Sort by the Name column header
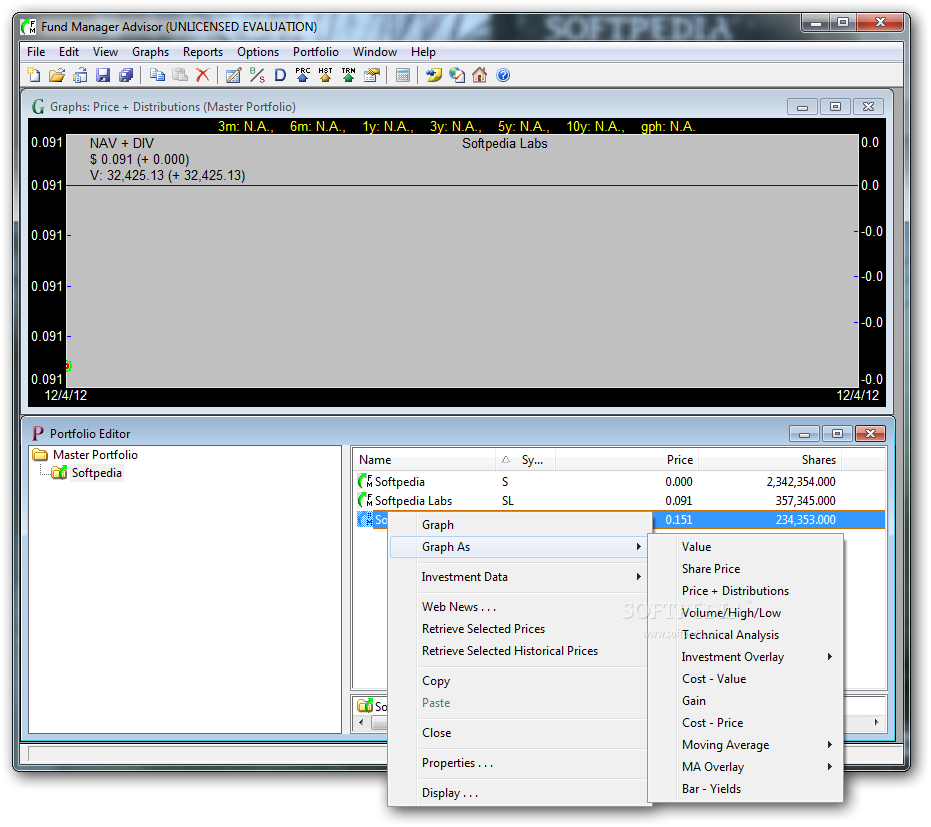Viewport: 931px width, 827px height. coord(425,460)
